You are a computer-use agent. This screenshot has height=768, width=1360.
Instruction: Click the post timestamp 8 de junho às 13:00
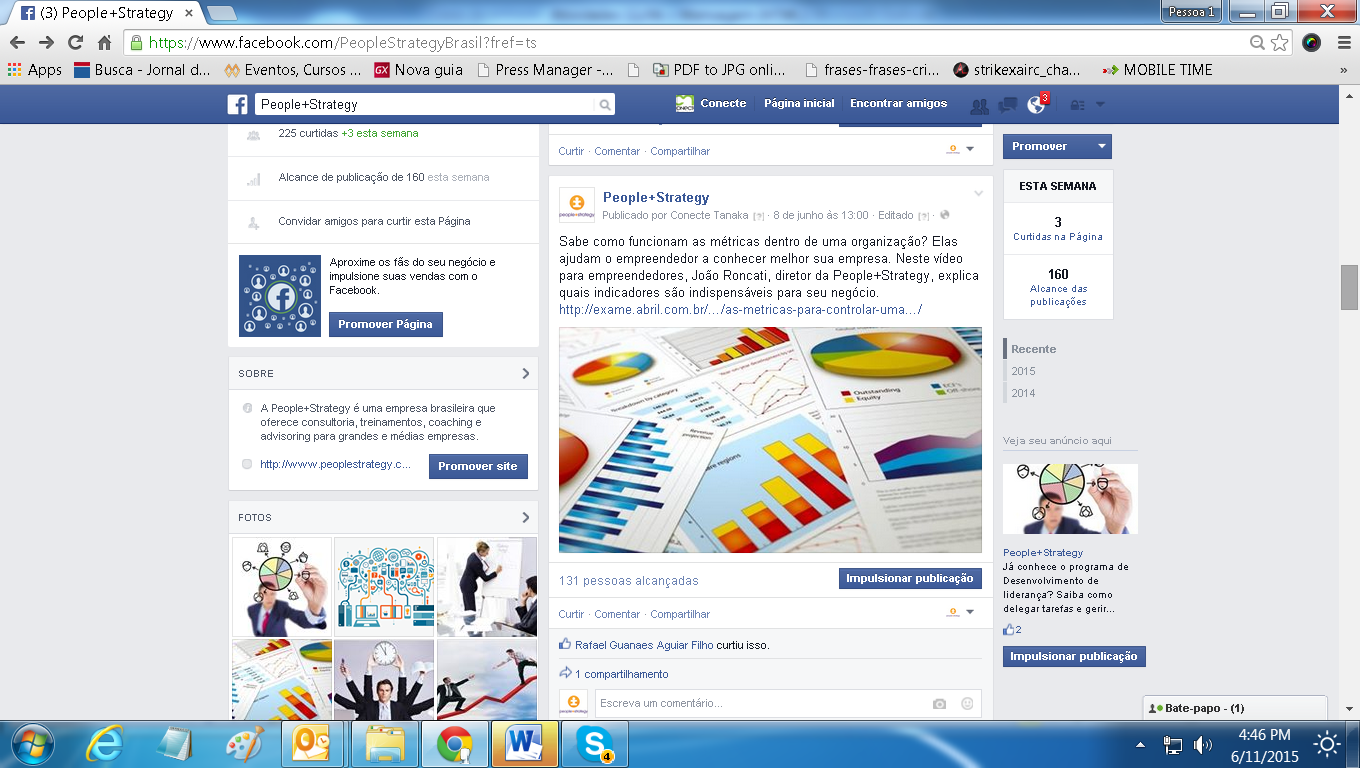coord(821,215)
